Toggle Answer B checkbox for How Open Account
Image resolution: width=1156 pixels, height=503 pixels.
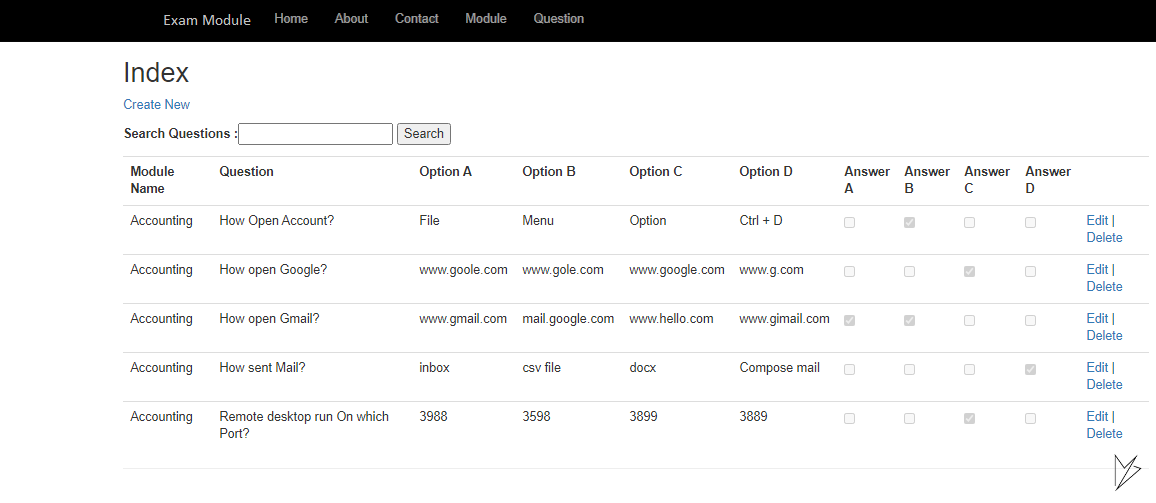(910, 223)
